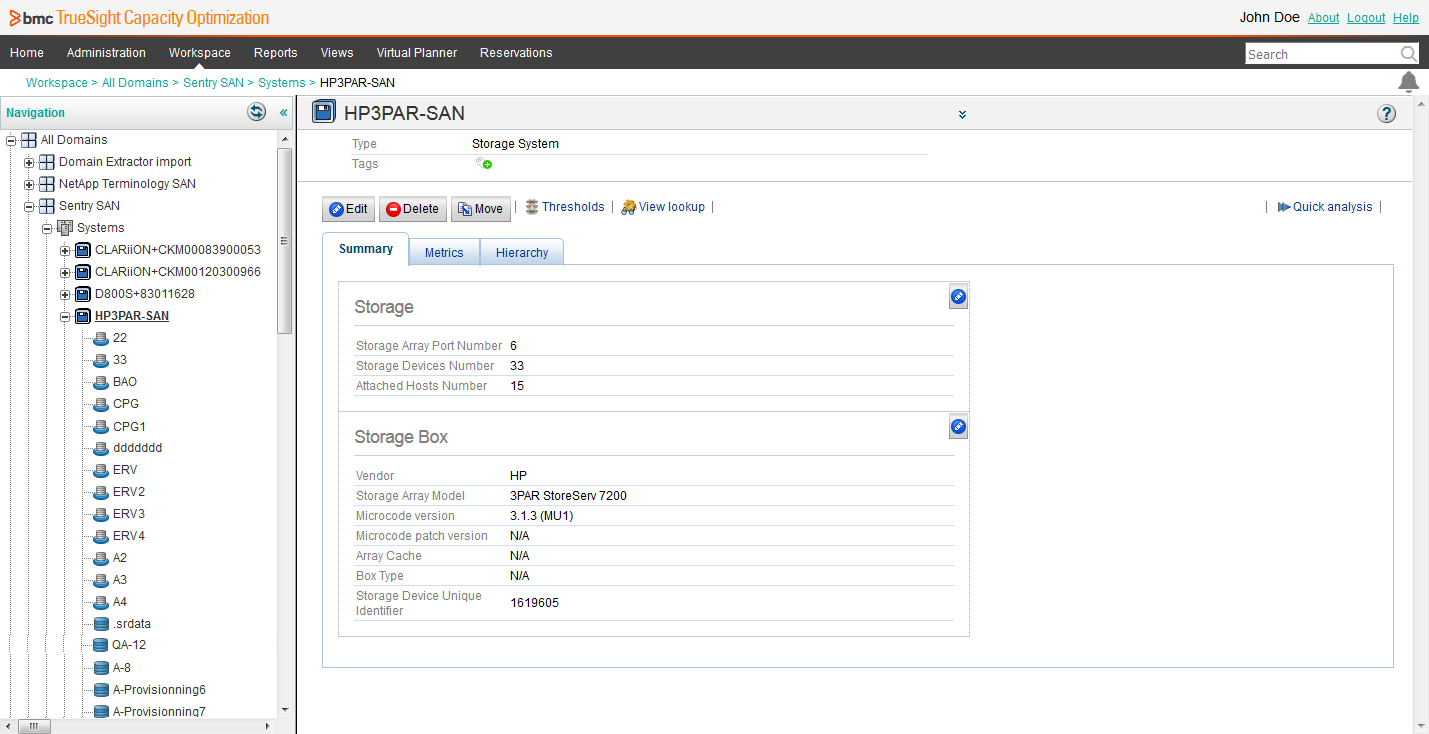1429x734 pixels.
Task: Edit the Storage section with pencil icon
Action: (x=958, y=296)
